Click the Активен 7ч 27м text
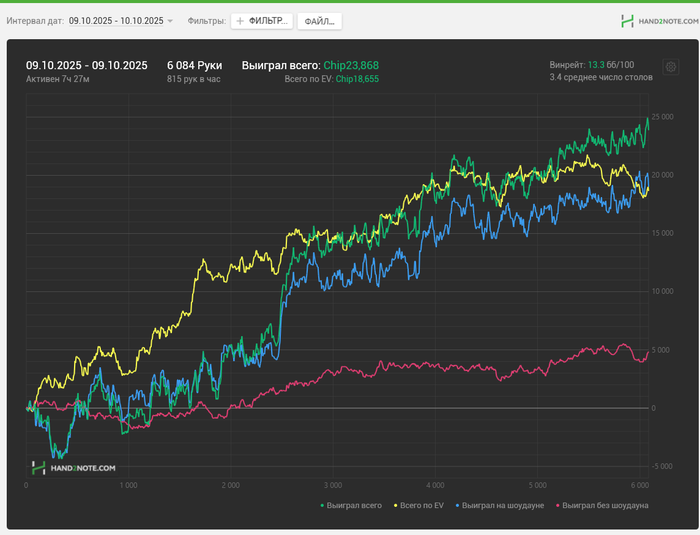 coord(58,79)
